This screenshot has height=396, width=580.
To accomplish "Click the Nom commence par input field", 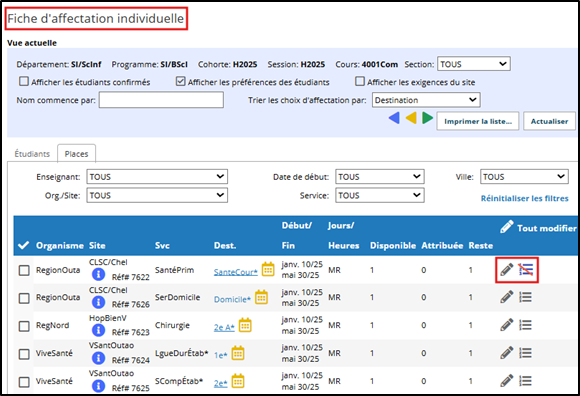I will coord(161,100).
